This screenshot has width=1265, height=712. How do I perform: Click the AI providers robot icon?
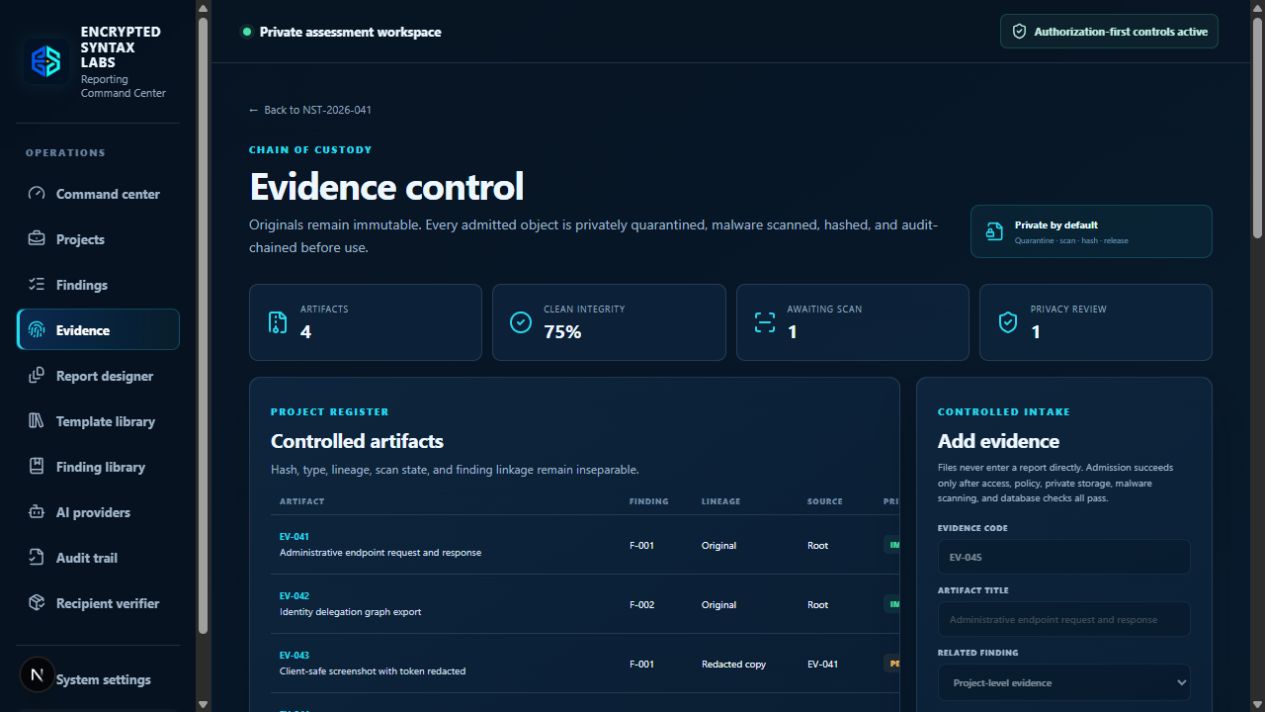tap(37, 512)
